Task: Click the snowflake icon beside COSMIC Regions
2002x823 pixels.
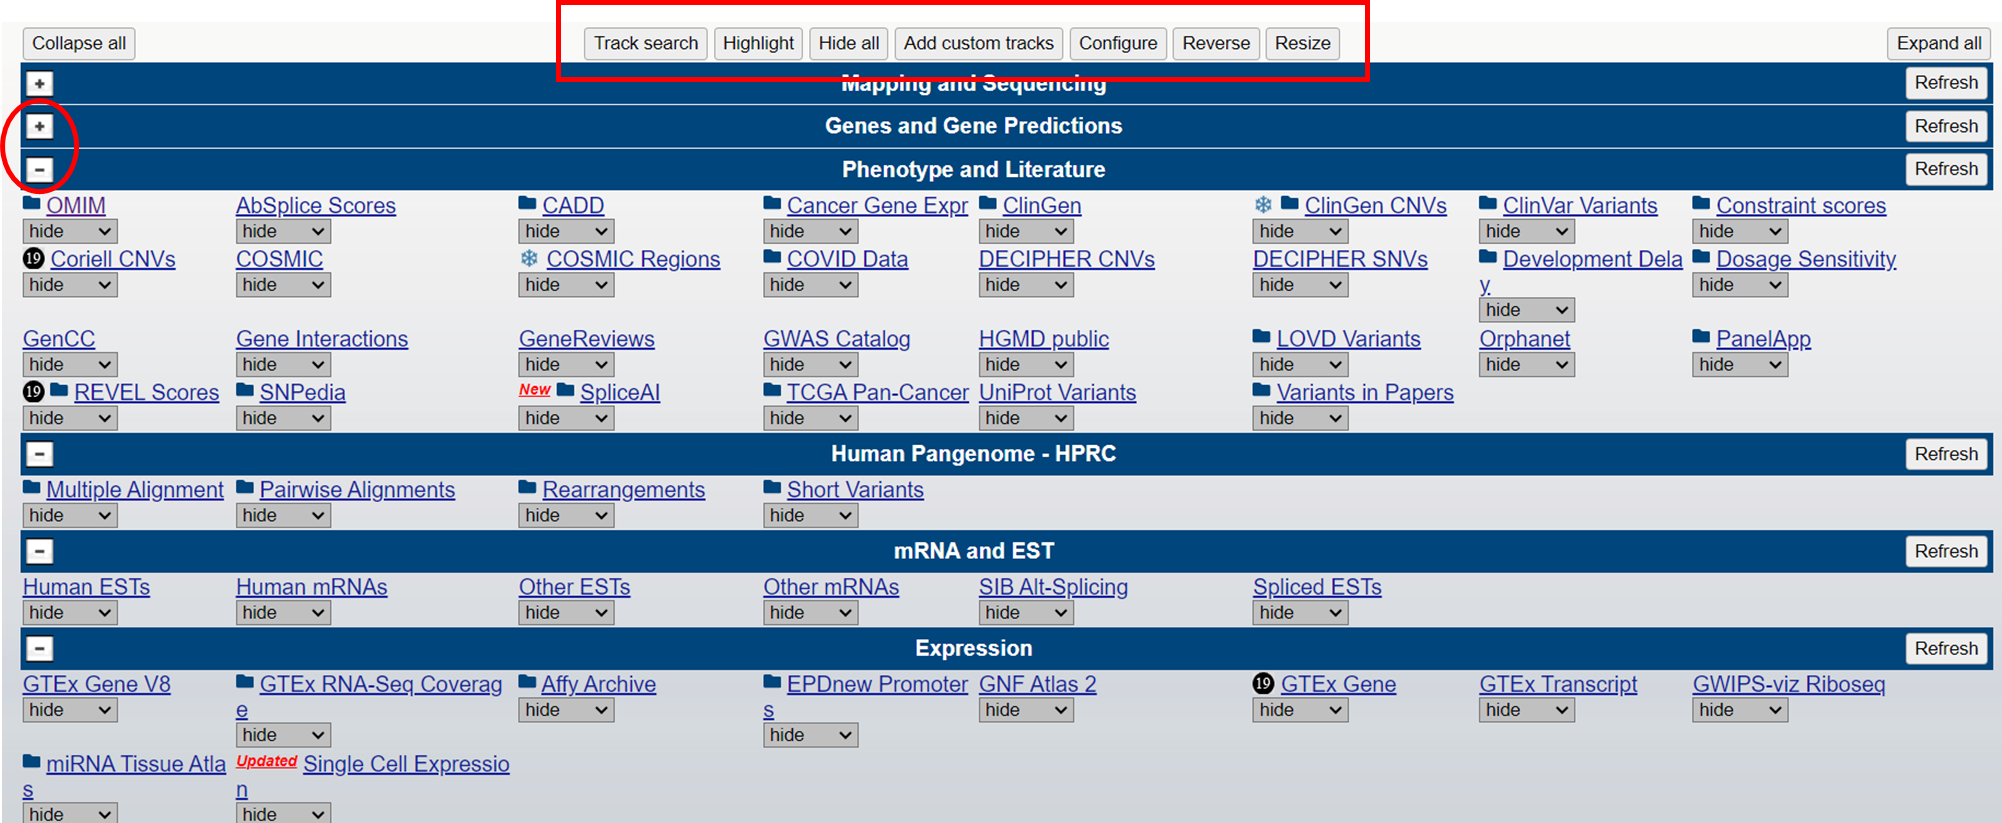Action: pos(529,258)
